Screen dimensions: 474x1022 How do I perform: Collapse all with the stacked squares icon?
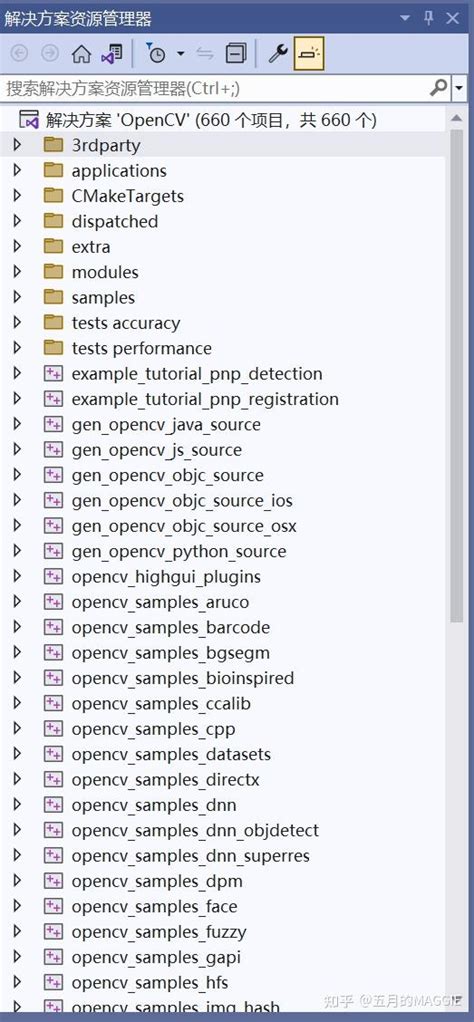click(236, 54)
